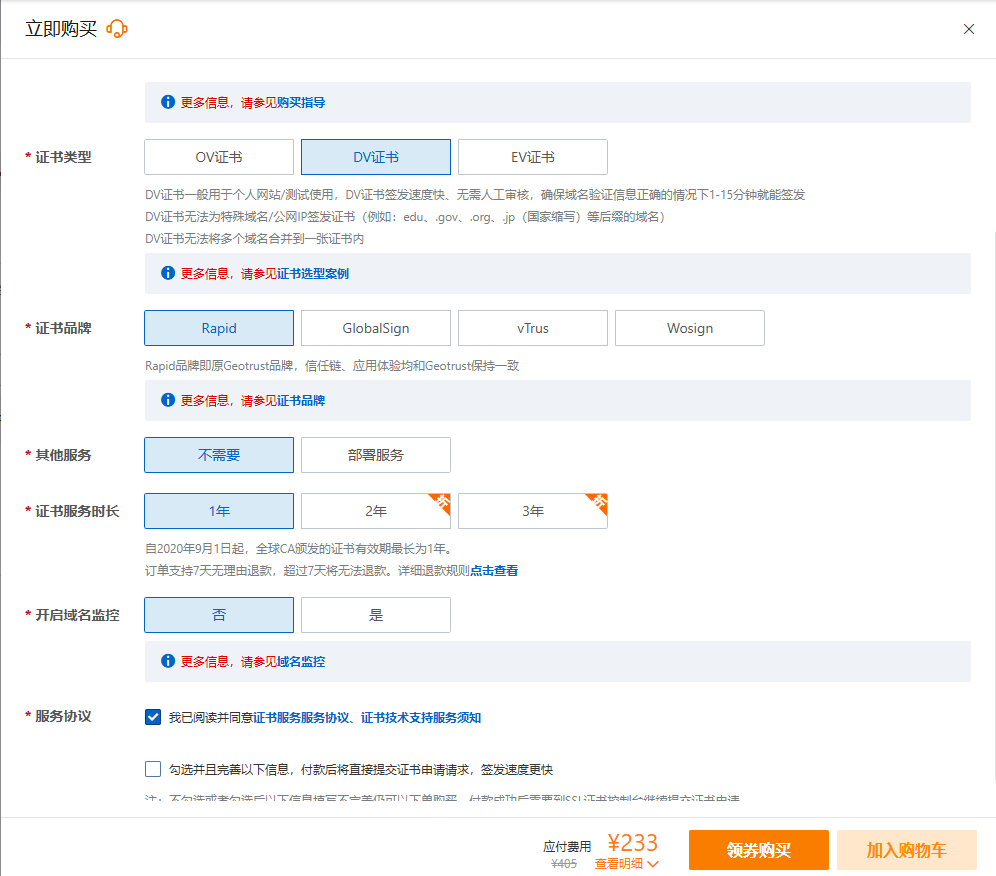996x876 pixels.
Task: Close the purchase dialog with X
Action: (968, 29)
